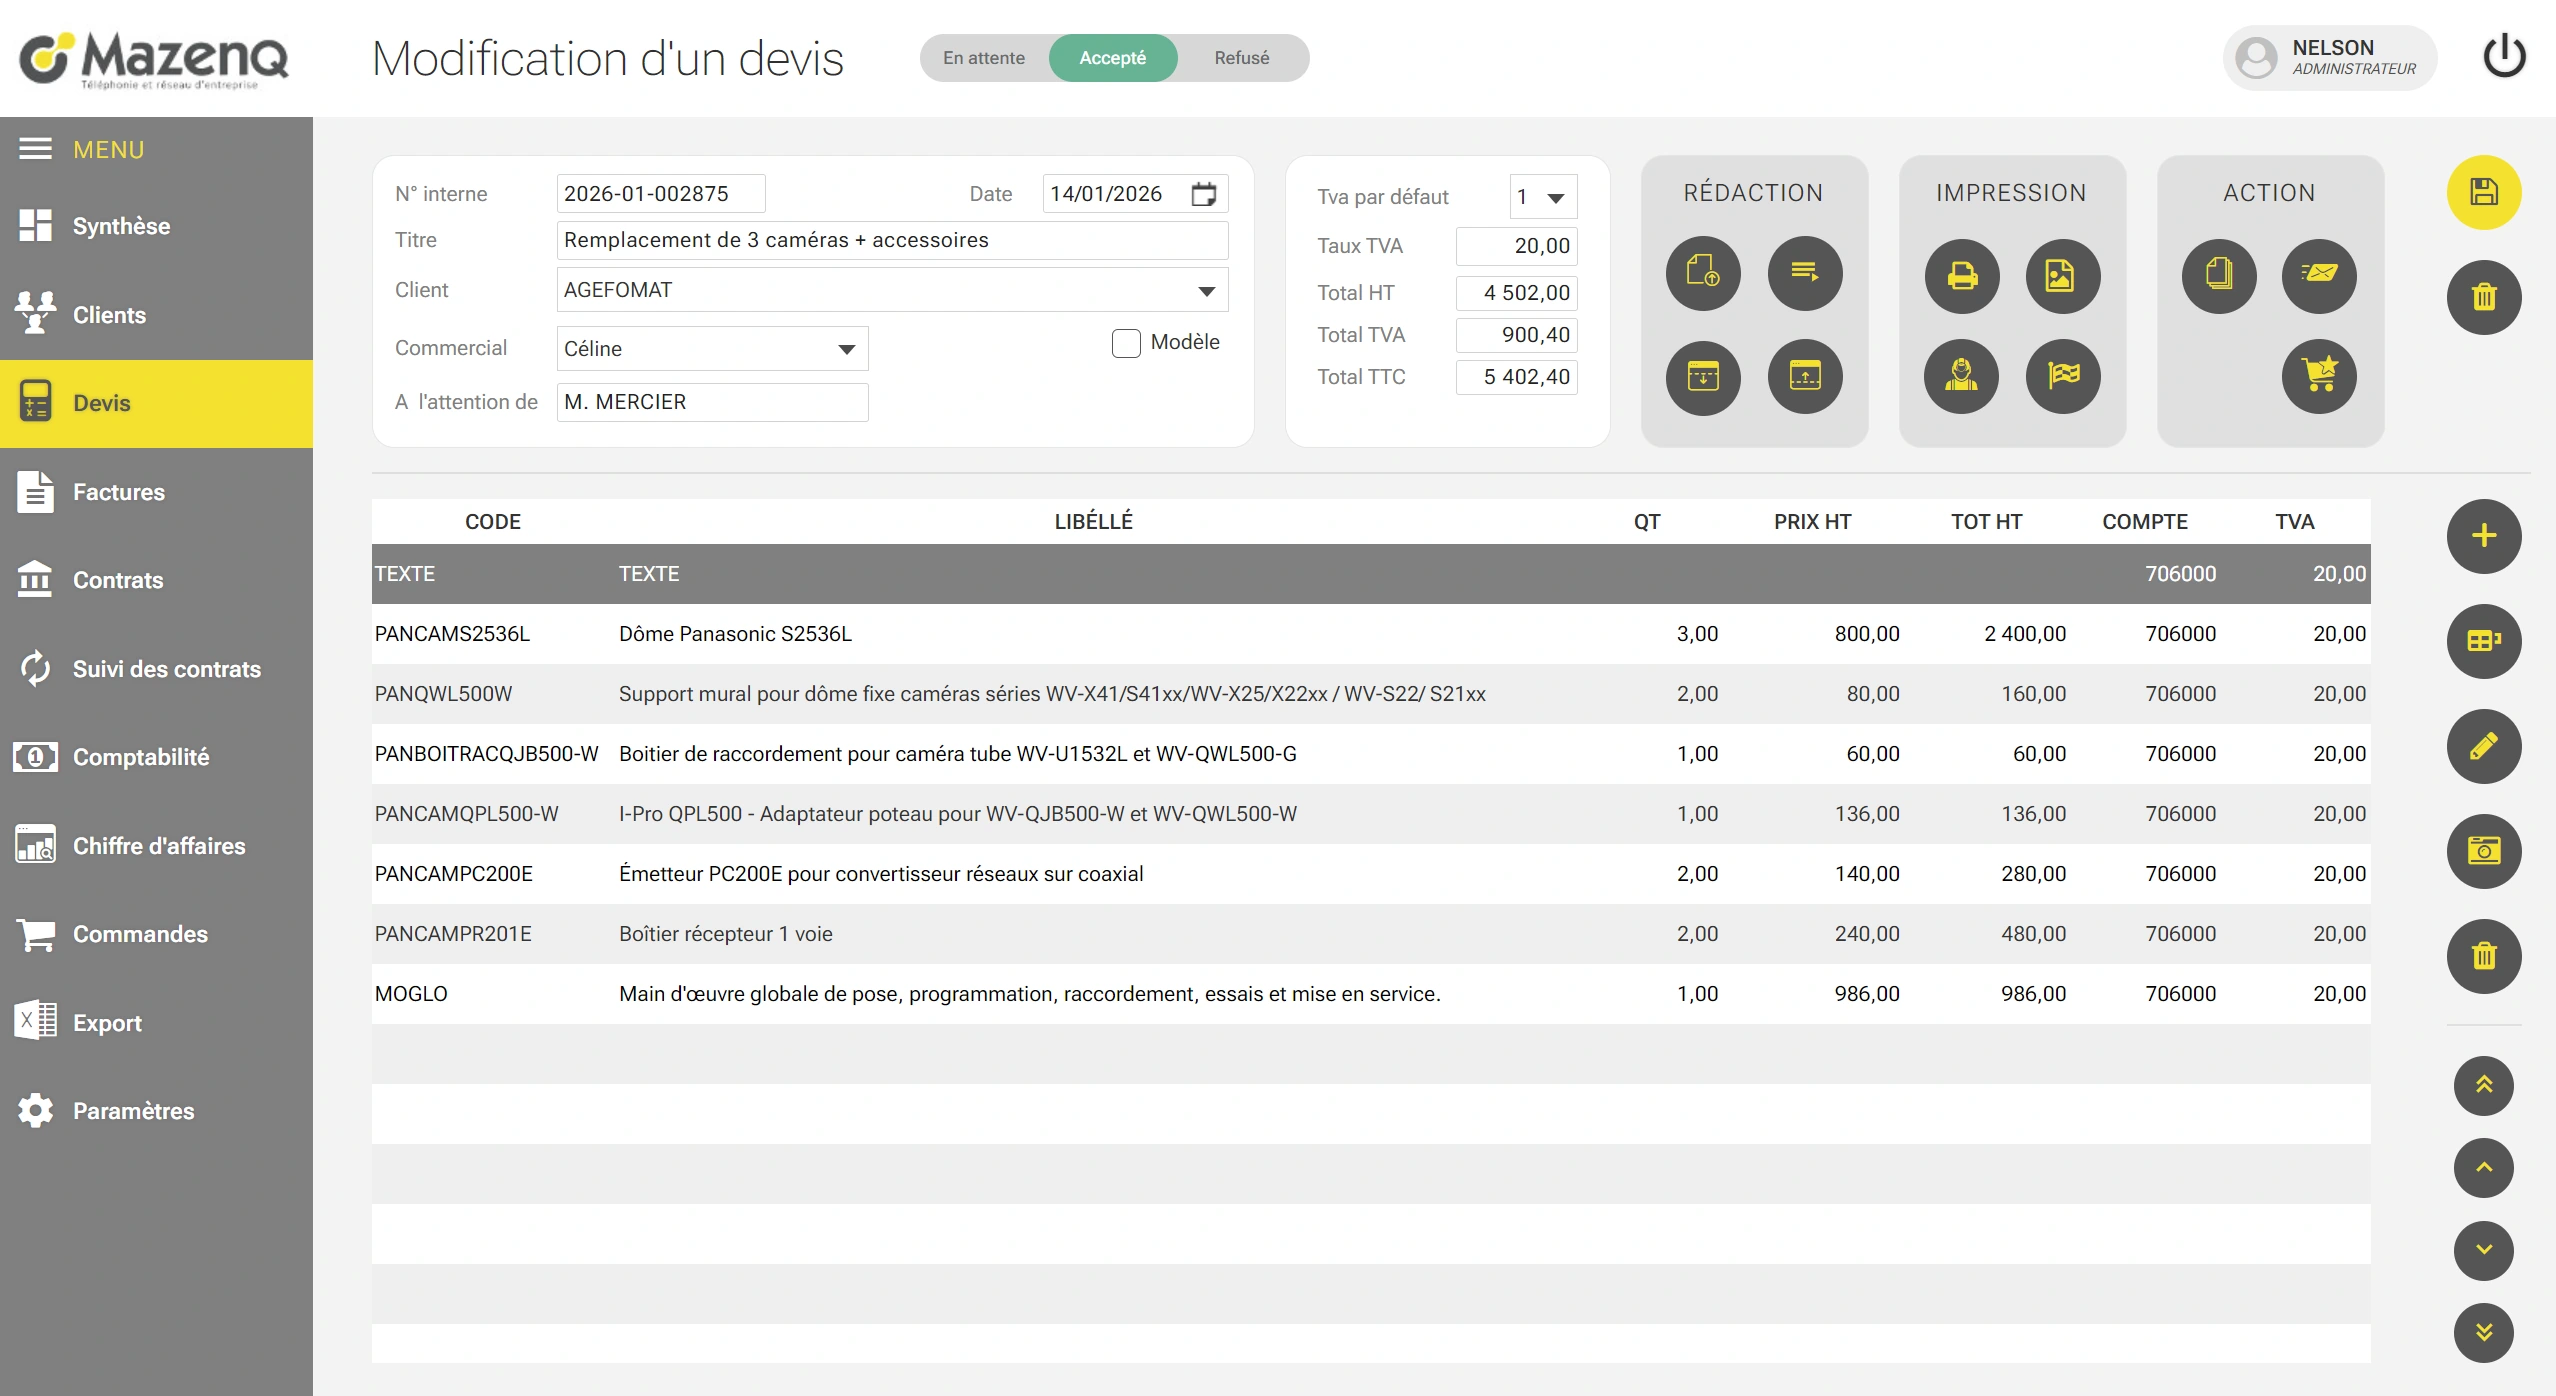This screenshot has height=1396, width=2556.
Task: Save the quote with the yellow floppy-disk button
Action: 2484,192
